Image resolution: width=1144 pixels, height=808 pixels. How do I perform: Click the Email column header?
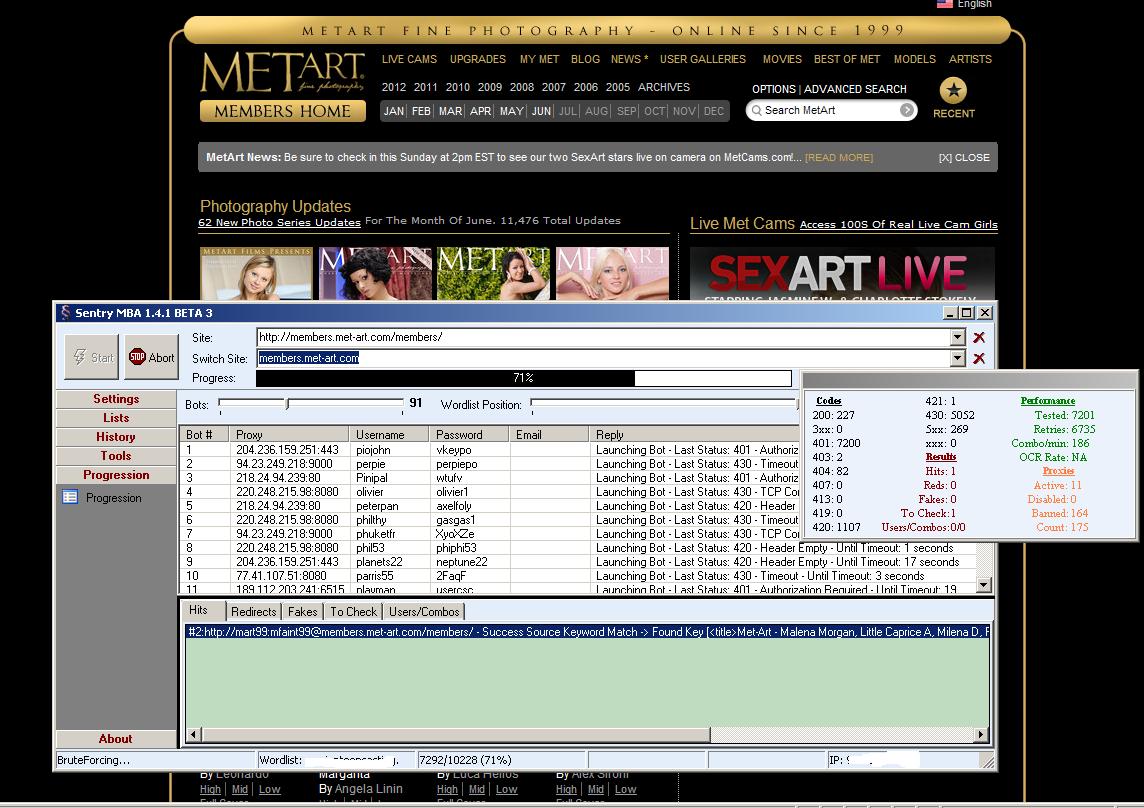(549, 434)
